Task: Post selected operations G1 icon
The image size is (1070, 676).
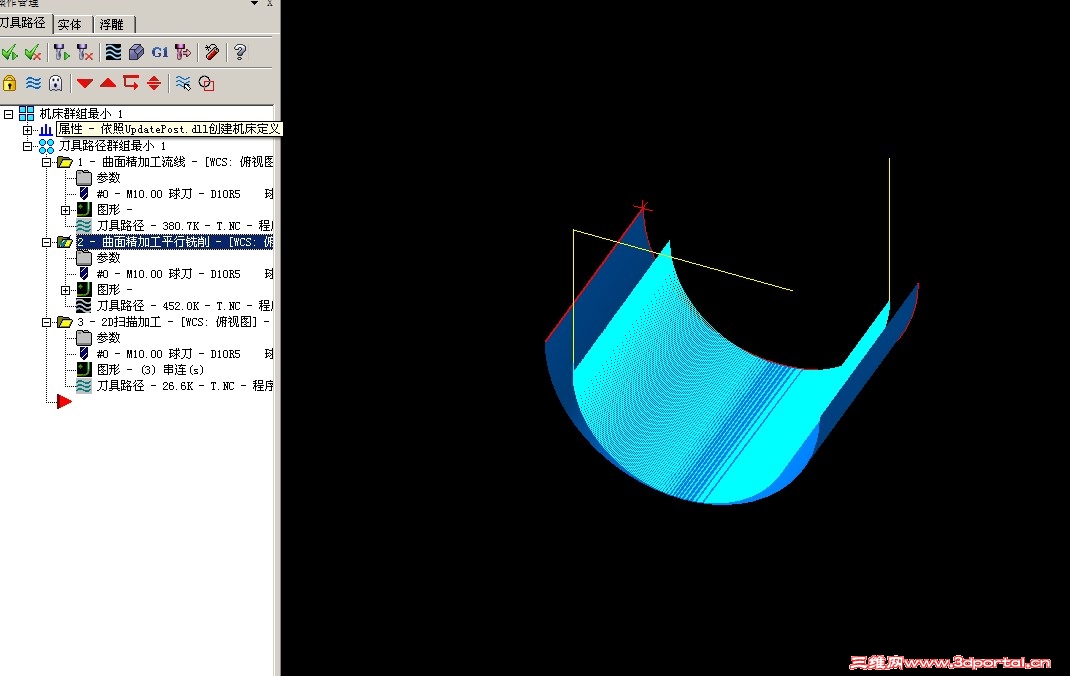Action: pos(160,52)
